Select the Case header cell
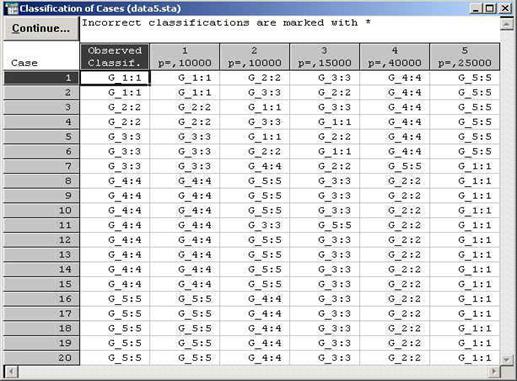517x381 pixels. [41, 57]
